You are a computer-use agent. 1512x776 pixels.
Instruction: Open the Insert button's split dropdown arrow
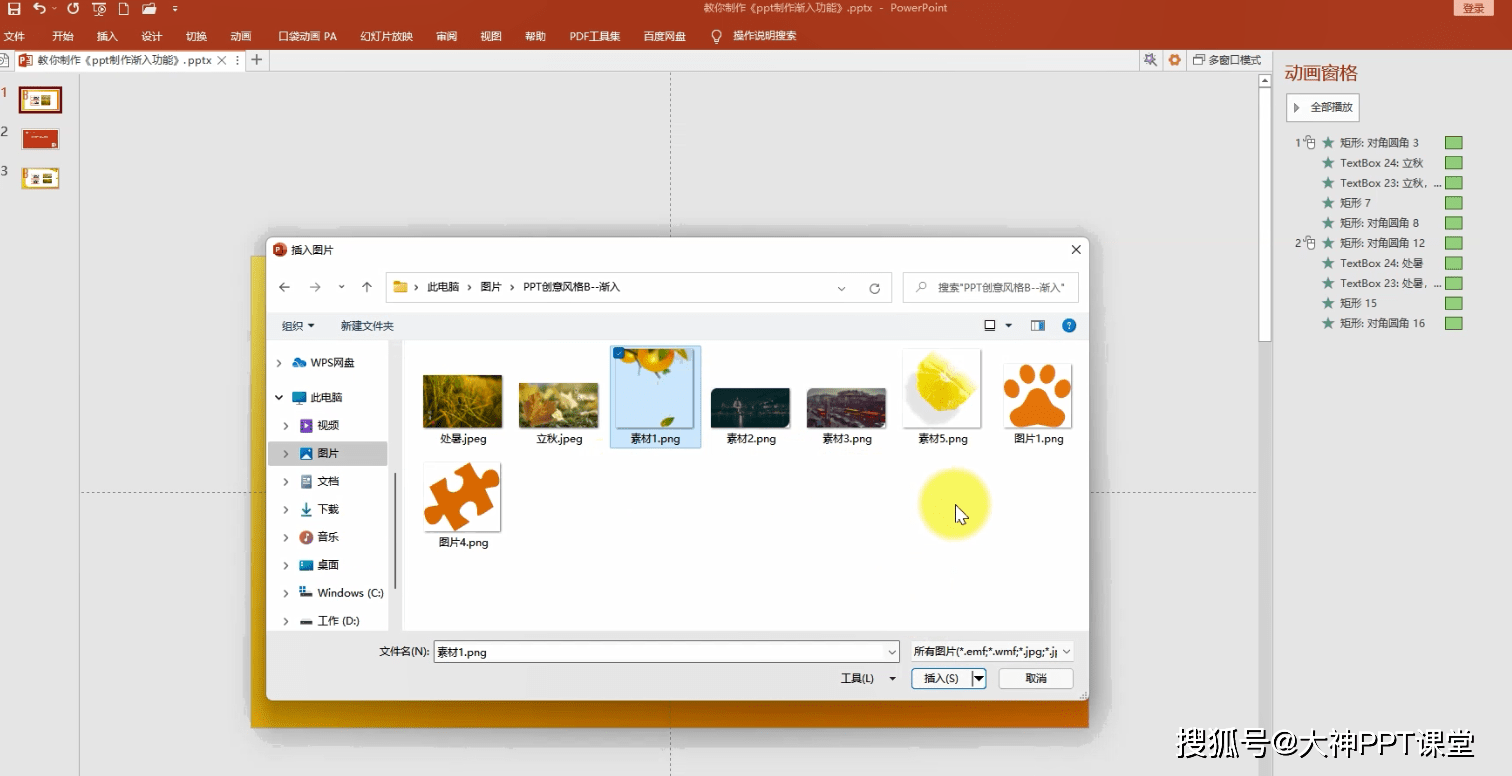point(979,678)
